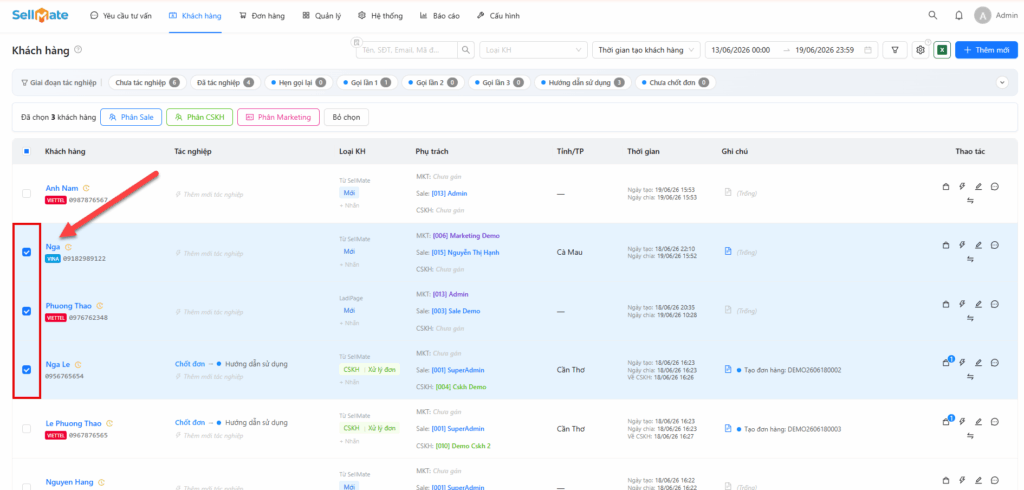The width and height of the screenshot is (1024, 490).
Task: Open the Yêu cầu tư vấn menu
Action: [121, 16]
